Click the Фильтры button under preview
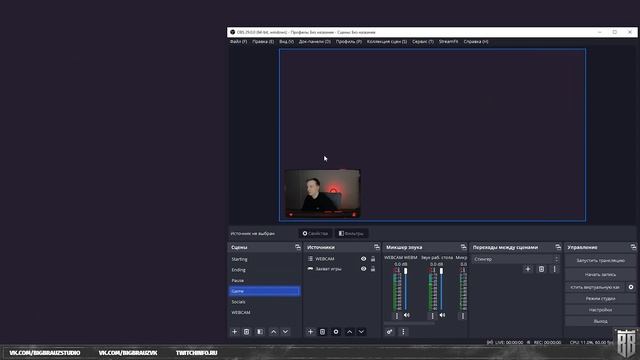This screenshot has height=360, width=640. (351, 233)
